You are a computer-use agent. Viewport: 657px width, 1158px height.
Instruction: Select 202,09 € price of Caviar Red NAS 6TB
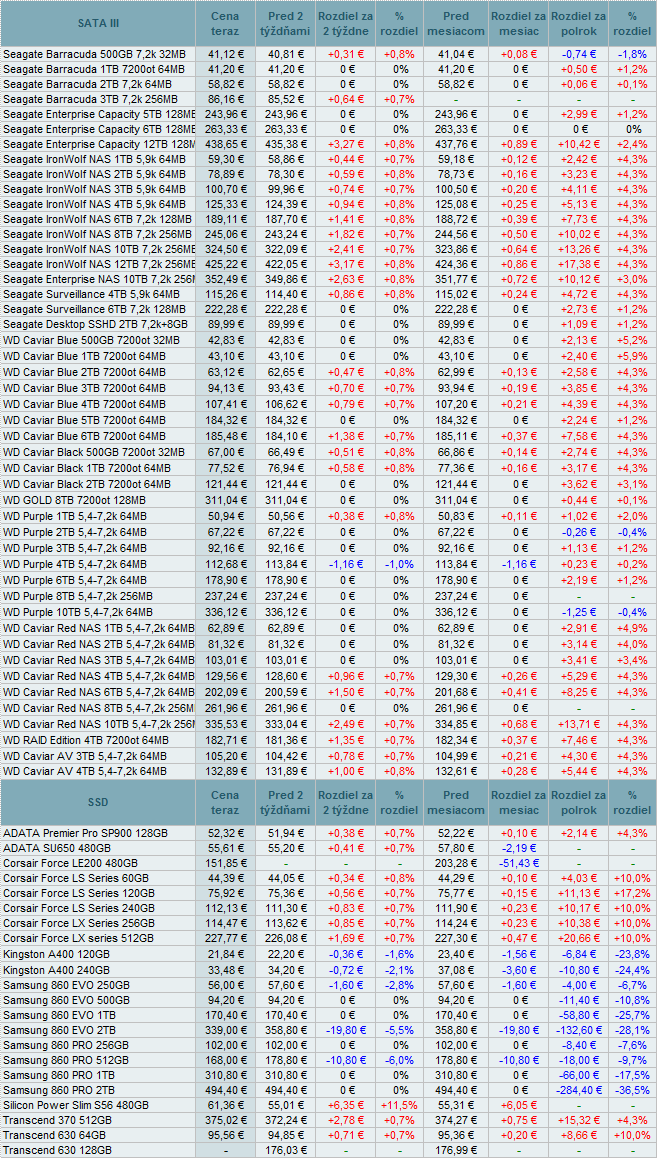point(225,691)
